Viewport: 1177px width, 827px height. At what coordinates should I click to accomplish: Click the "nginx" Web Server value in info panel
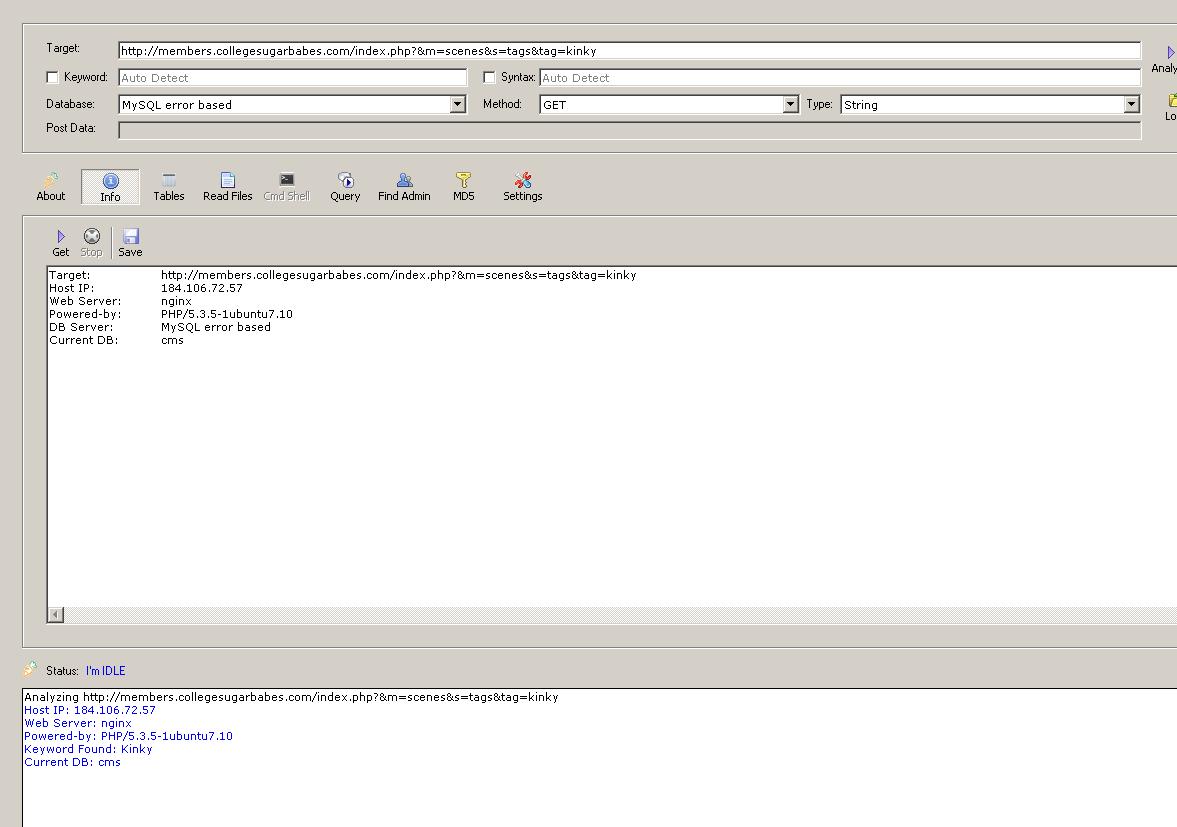point(176,301)
